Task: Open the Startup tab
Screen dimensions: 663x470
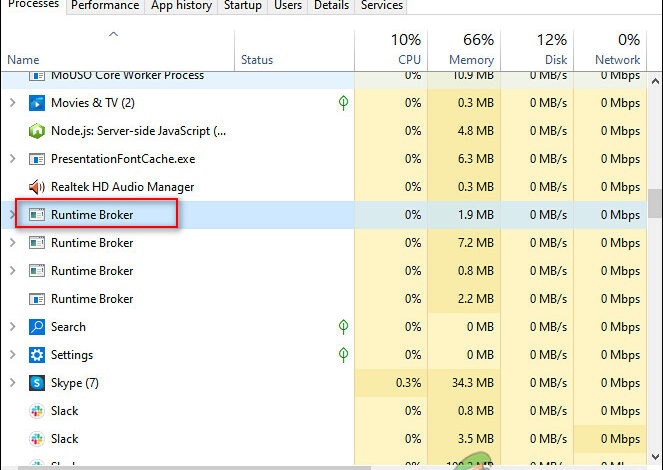Action: coord(242,6)
